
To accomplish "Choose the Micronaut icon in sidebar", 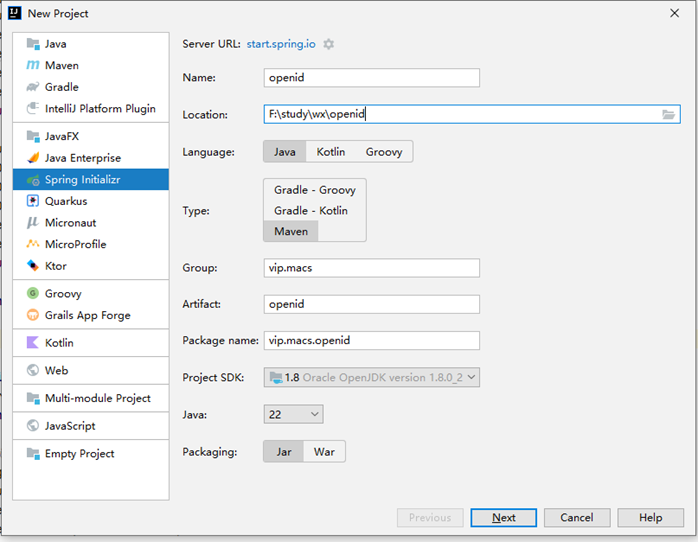I will [x=32, y=222].
